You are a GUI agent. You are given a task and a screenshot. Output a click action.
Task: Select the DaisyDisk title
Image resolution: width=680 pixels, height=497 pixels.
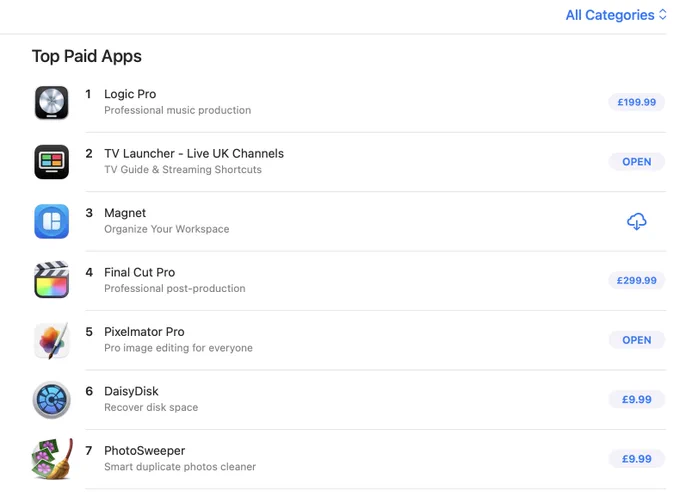click(x=131, y=391)
